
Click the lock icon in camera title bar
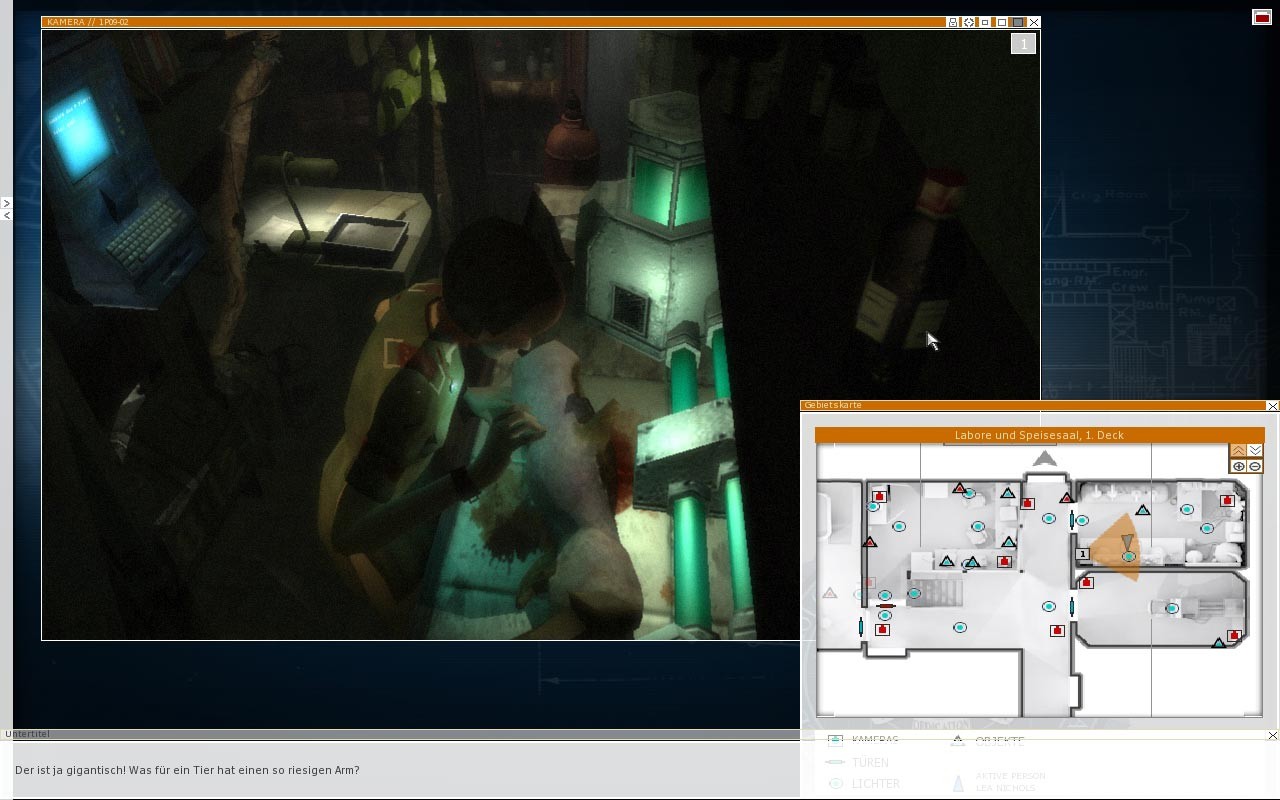point(953,22)
